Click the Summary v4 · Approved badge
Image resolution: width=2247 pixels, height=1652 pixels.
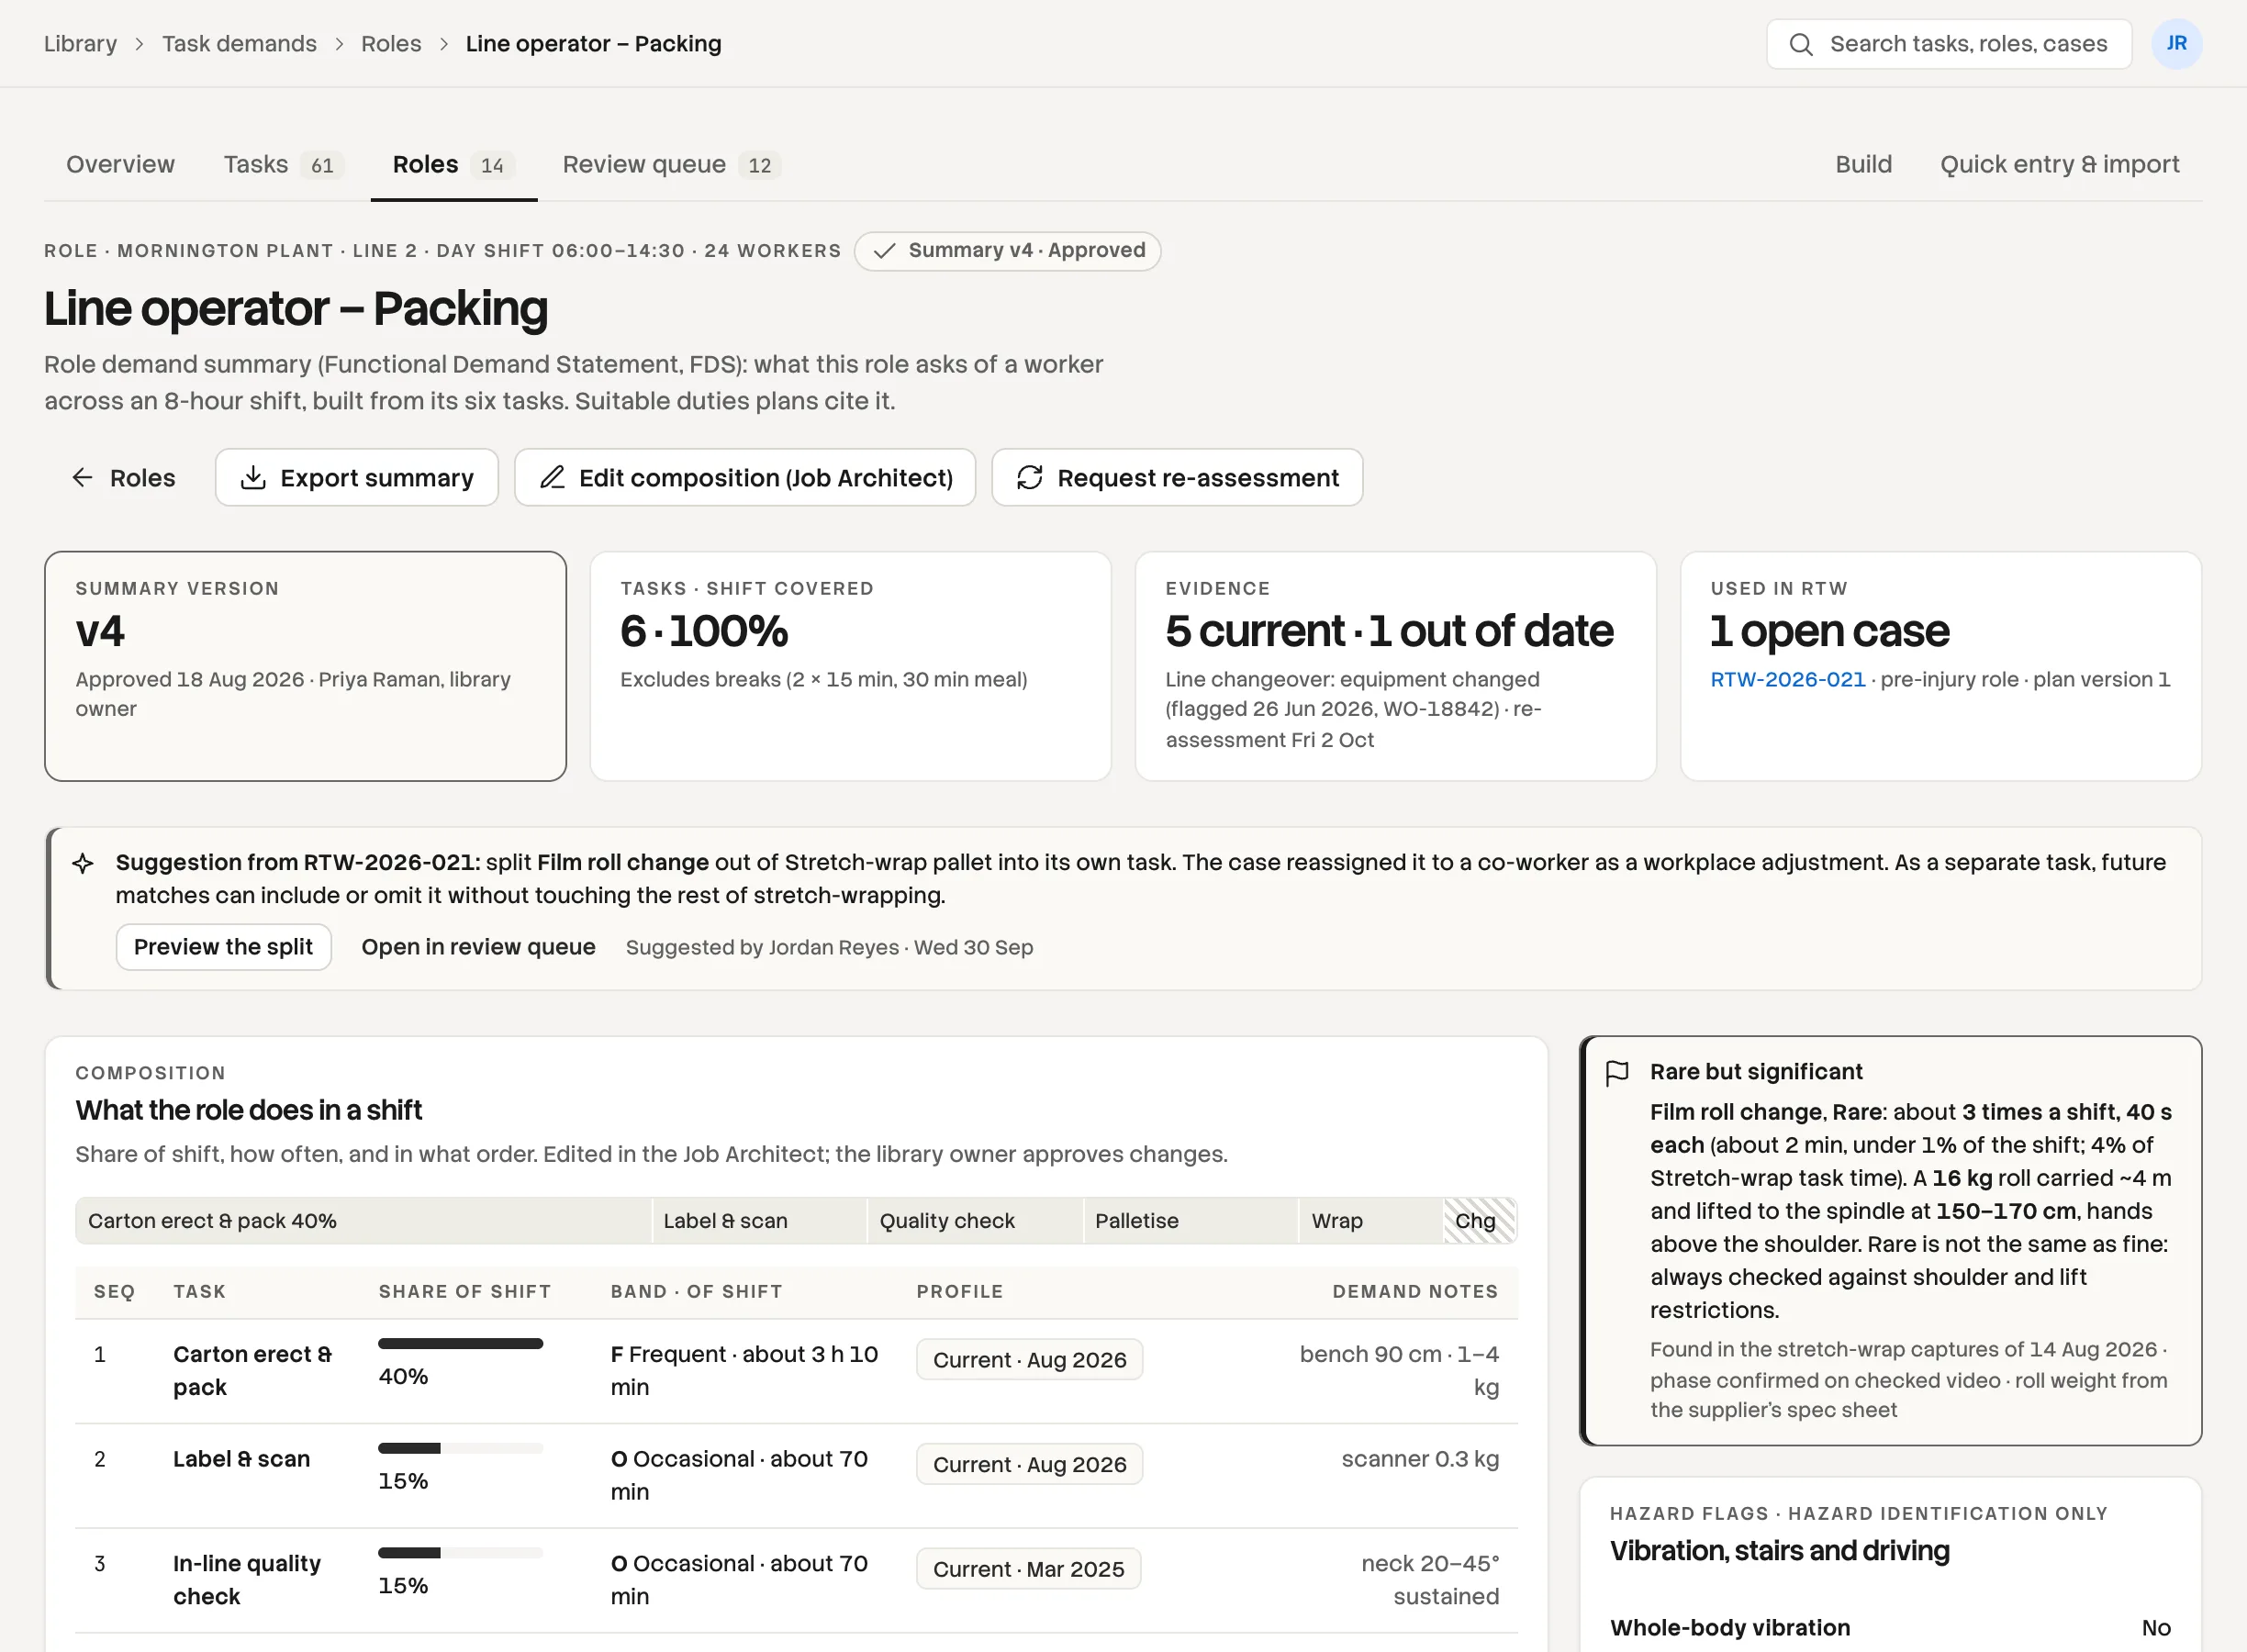click(1007, 251)
